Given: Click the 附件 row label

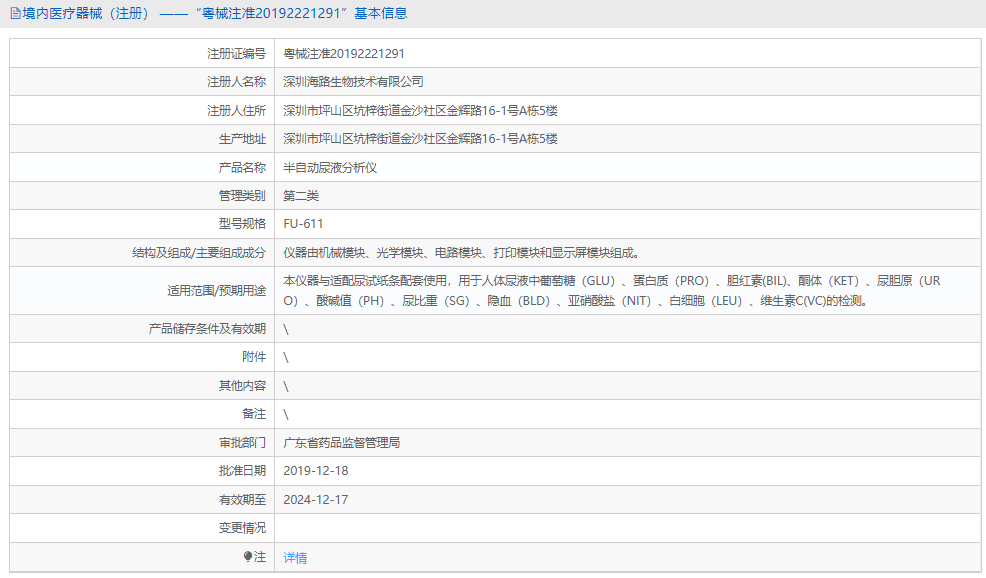Looking at the screenshot, I should click(254, 356).
